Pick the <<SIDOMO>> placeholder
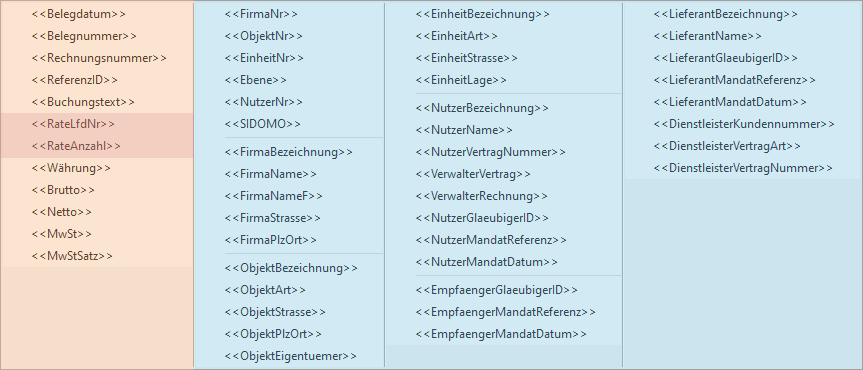863x370 pixels. tap(263, 124)
